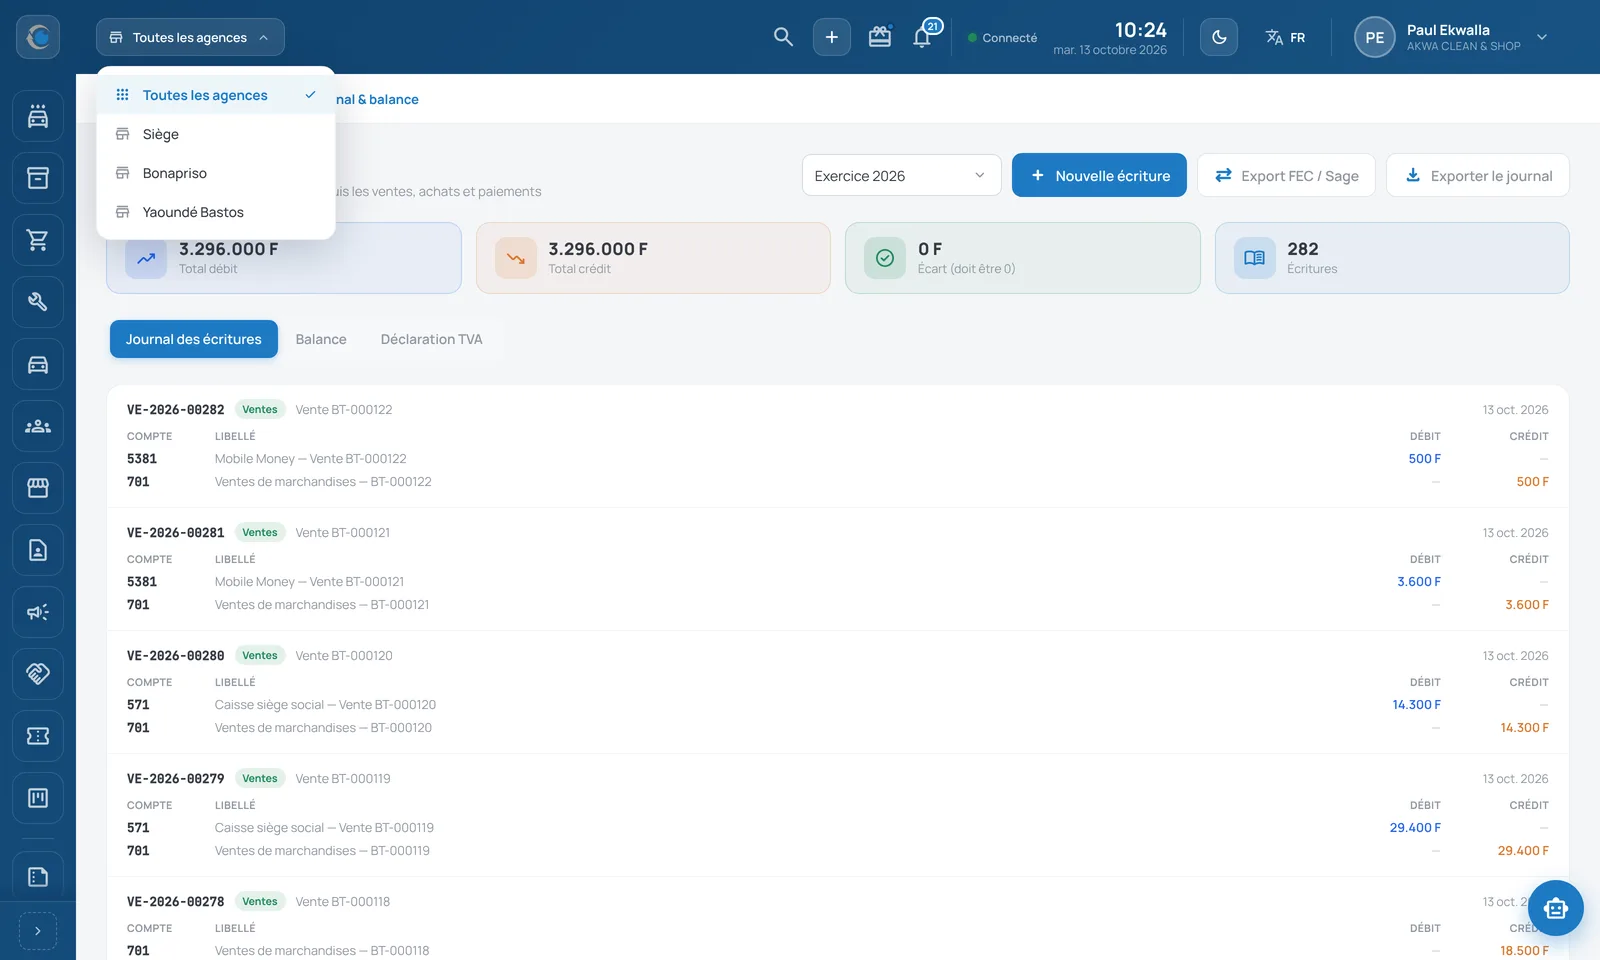Image resolution: width=1600 pixels, height=960 pixels.
Task: Open the person document sidebar icon
Action: (38, 550)
